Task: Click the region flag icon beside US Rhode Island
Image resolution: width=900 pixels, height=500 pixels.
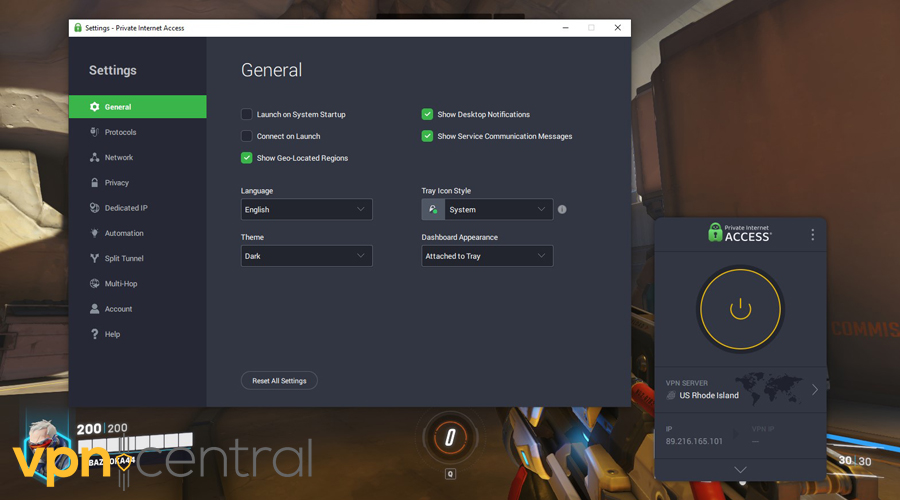Action: click(670, 396)
